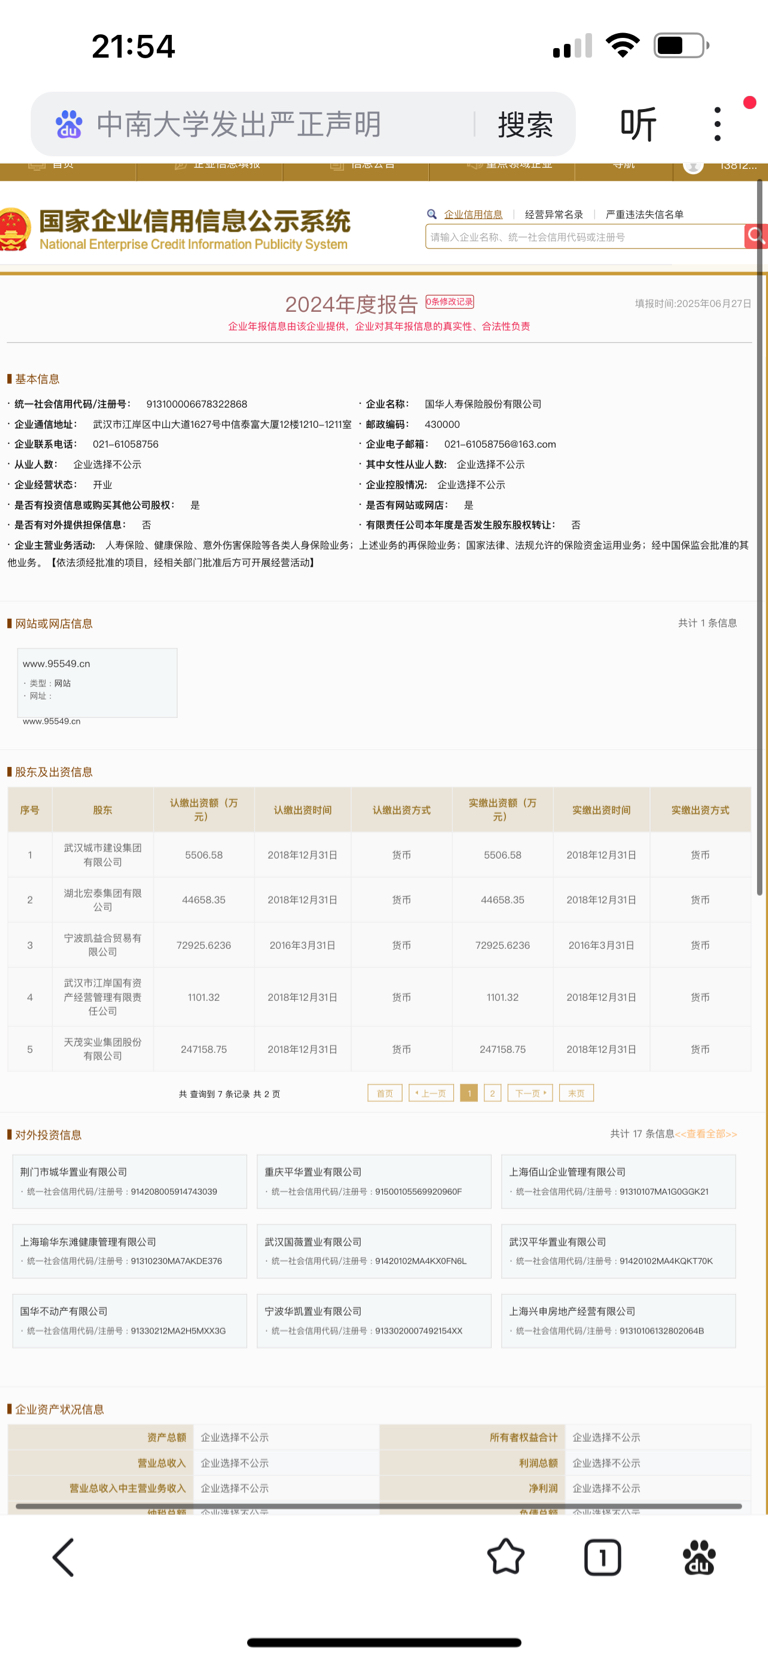Tap the postal code 430000
768x1662 pixels.
coord(442,424)
